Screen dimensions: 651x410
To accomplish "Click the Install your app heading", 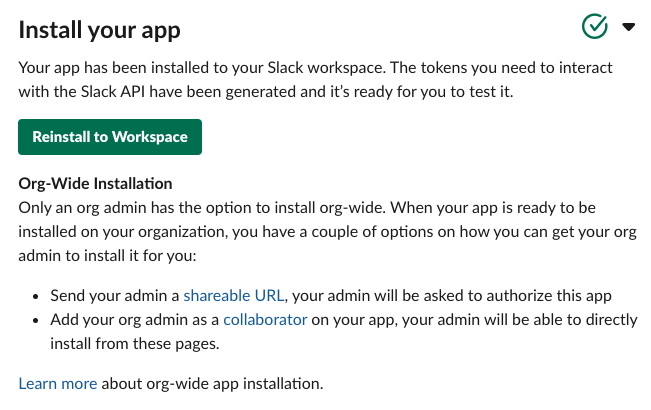I will pos(100,30).
